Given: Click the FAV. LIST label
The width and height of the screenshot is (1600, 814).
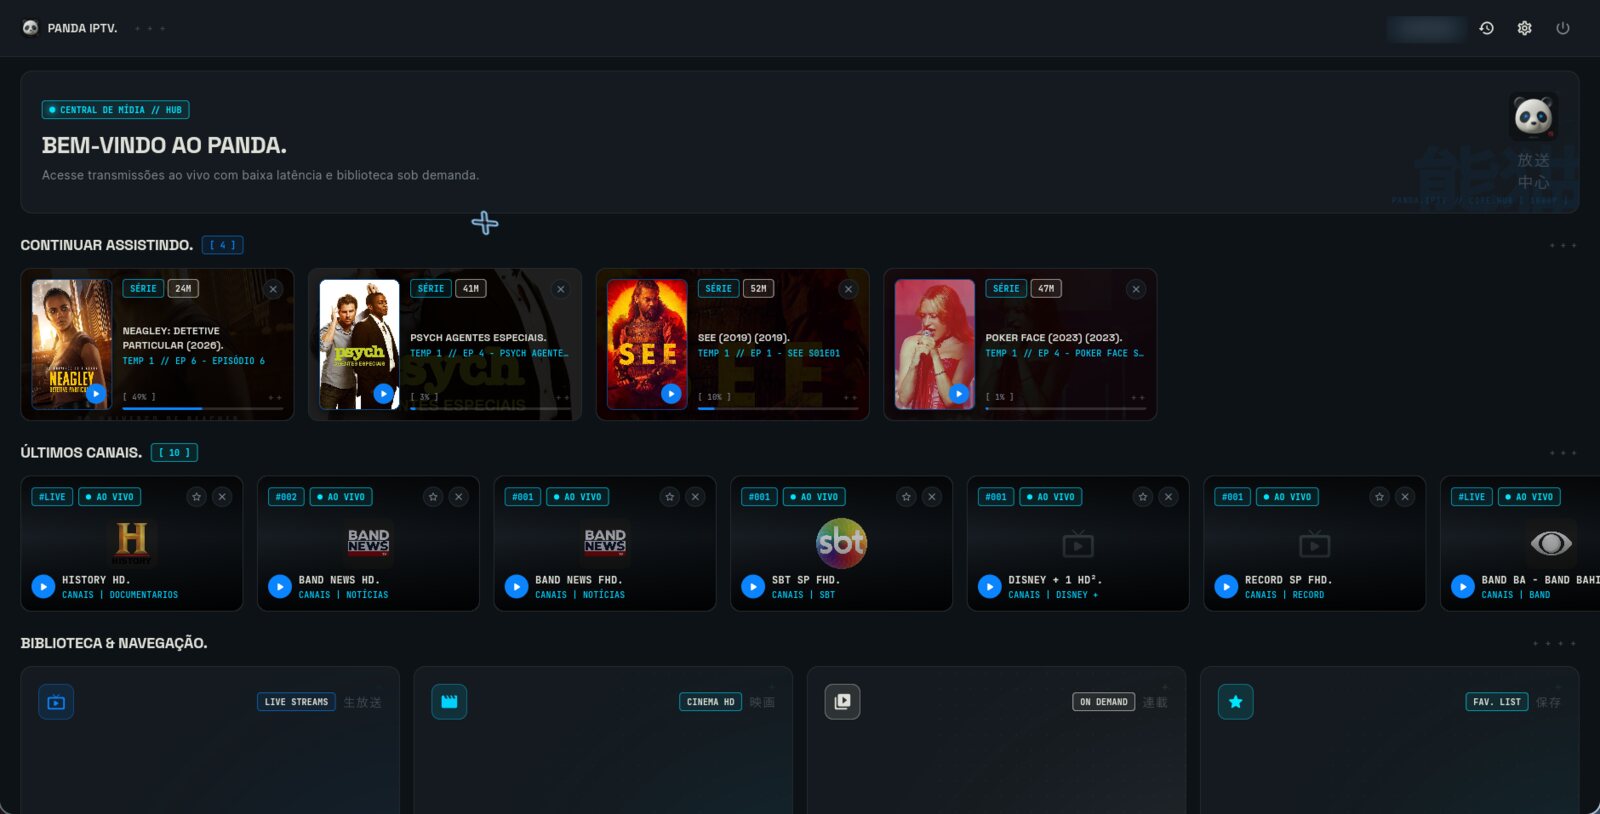Looking at the screenshot, I should point(1497,702).
